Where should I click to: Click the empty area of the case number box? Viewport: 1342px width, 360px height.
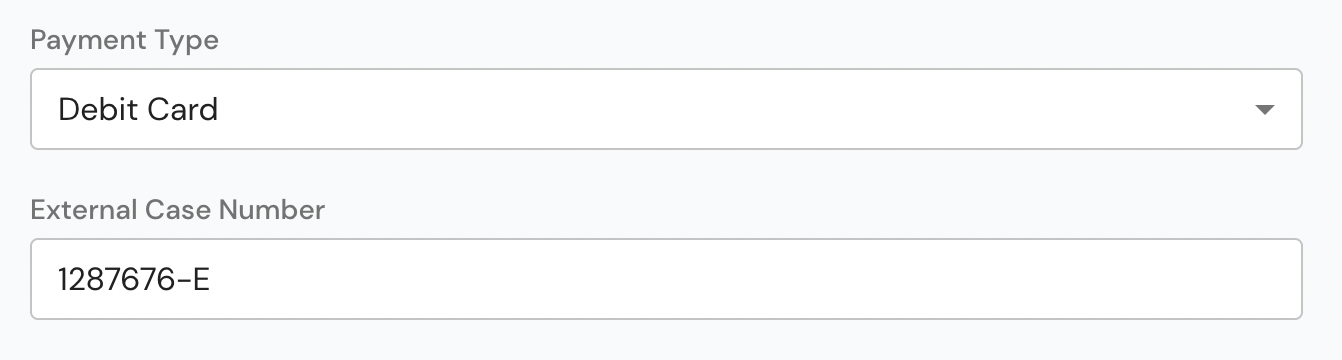tap(750, 279)
